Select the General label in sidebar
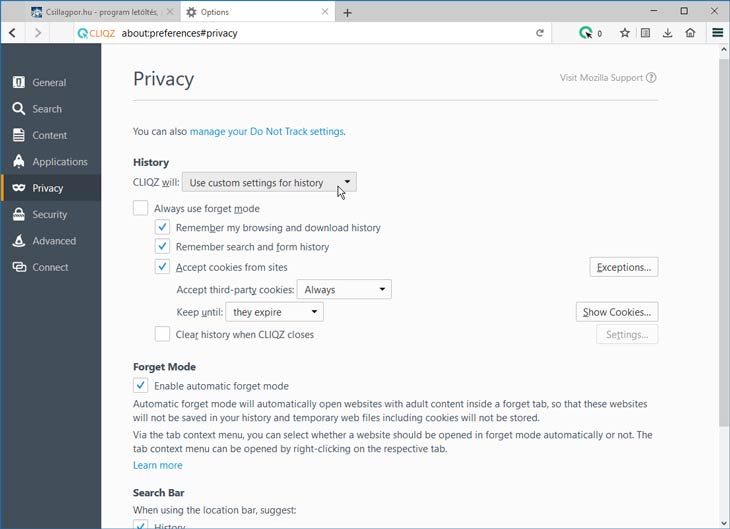Viewport: 730px width, 529px height. 49,82
